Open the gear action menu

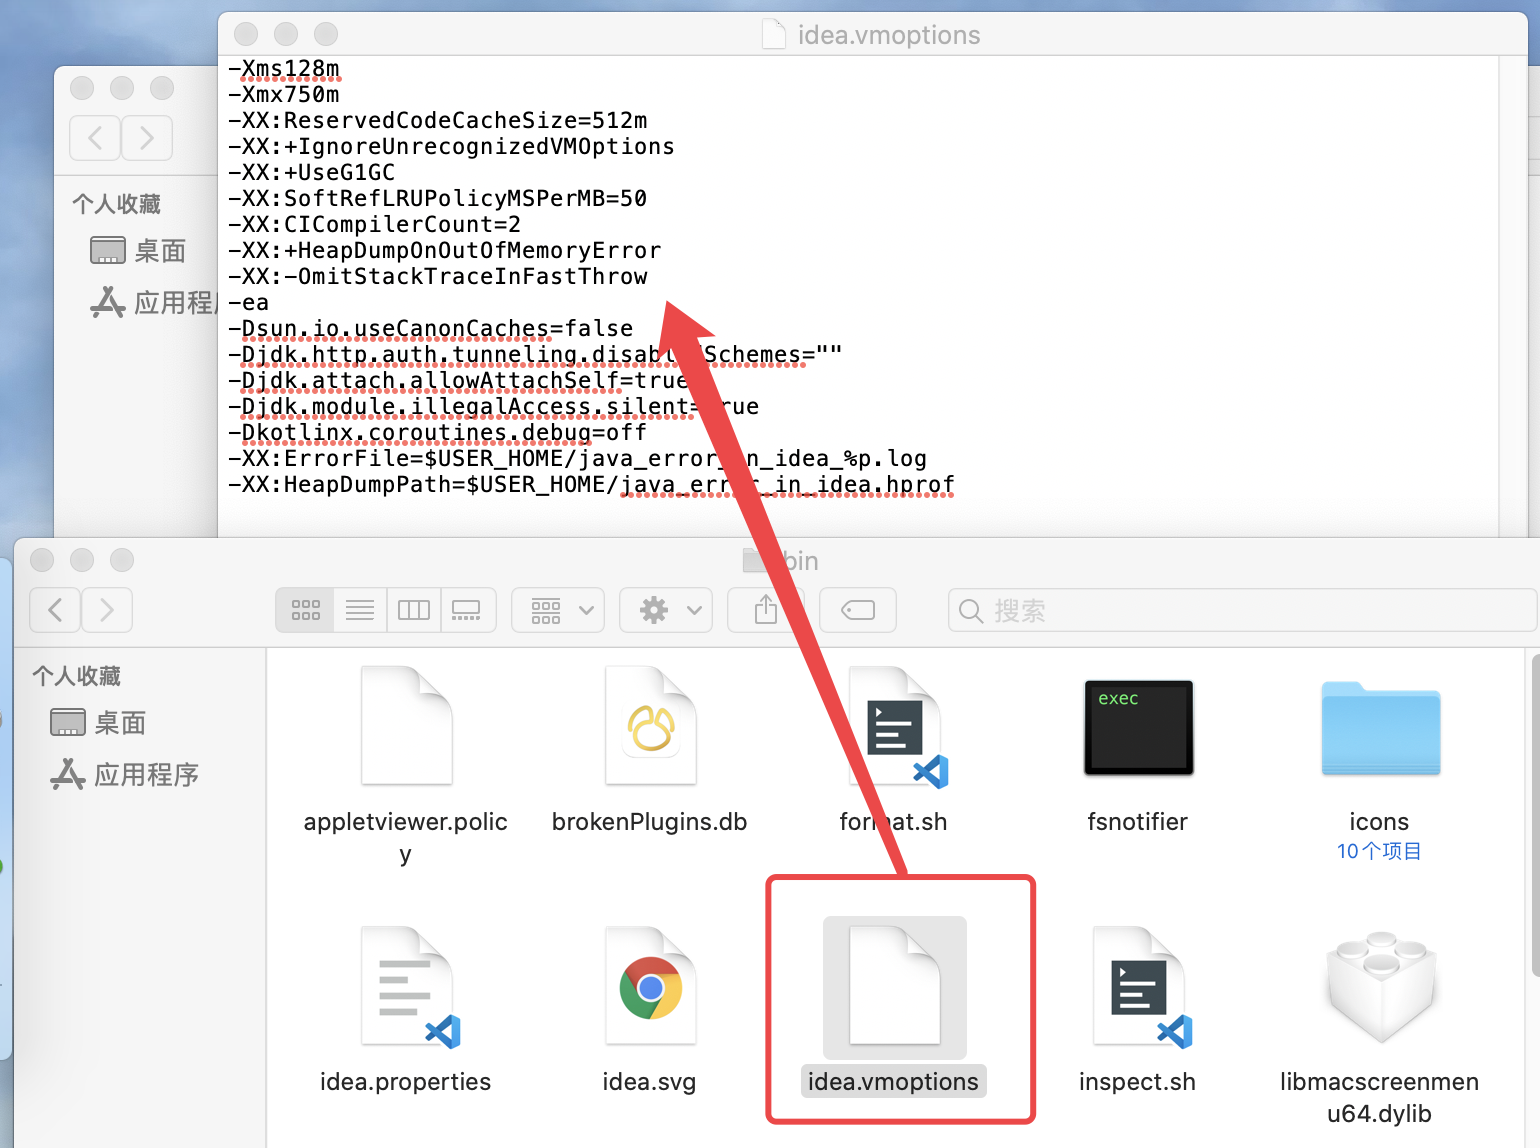tap(666, 610)
